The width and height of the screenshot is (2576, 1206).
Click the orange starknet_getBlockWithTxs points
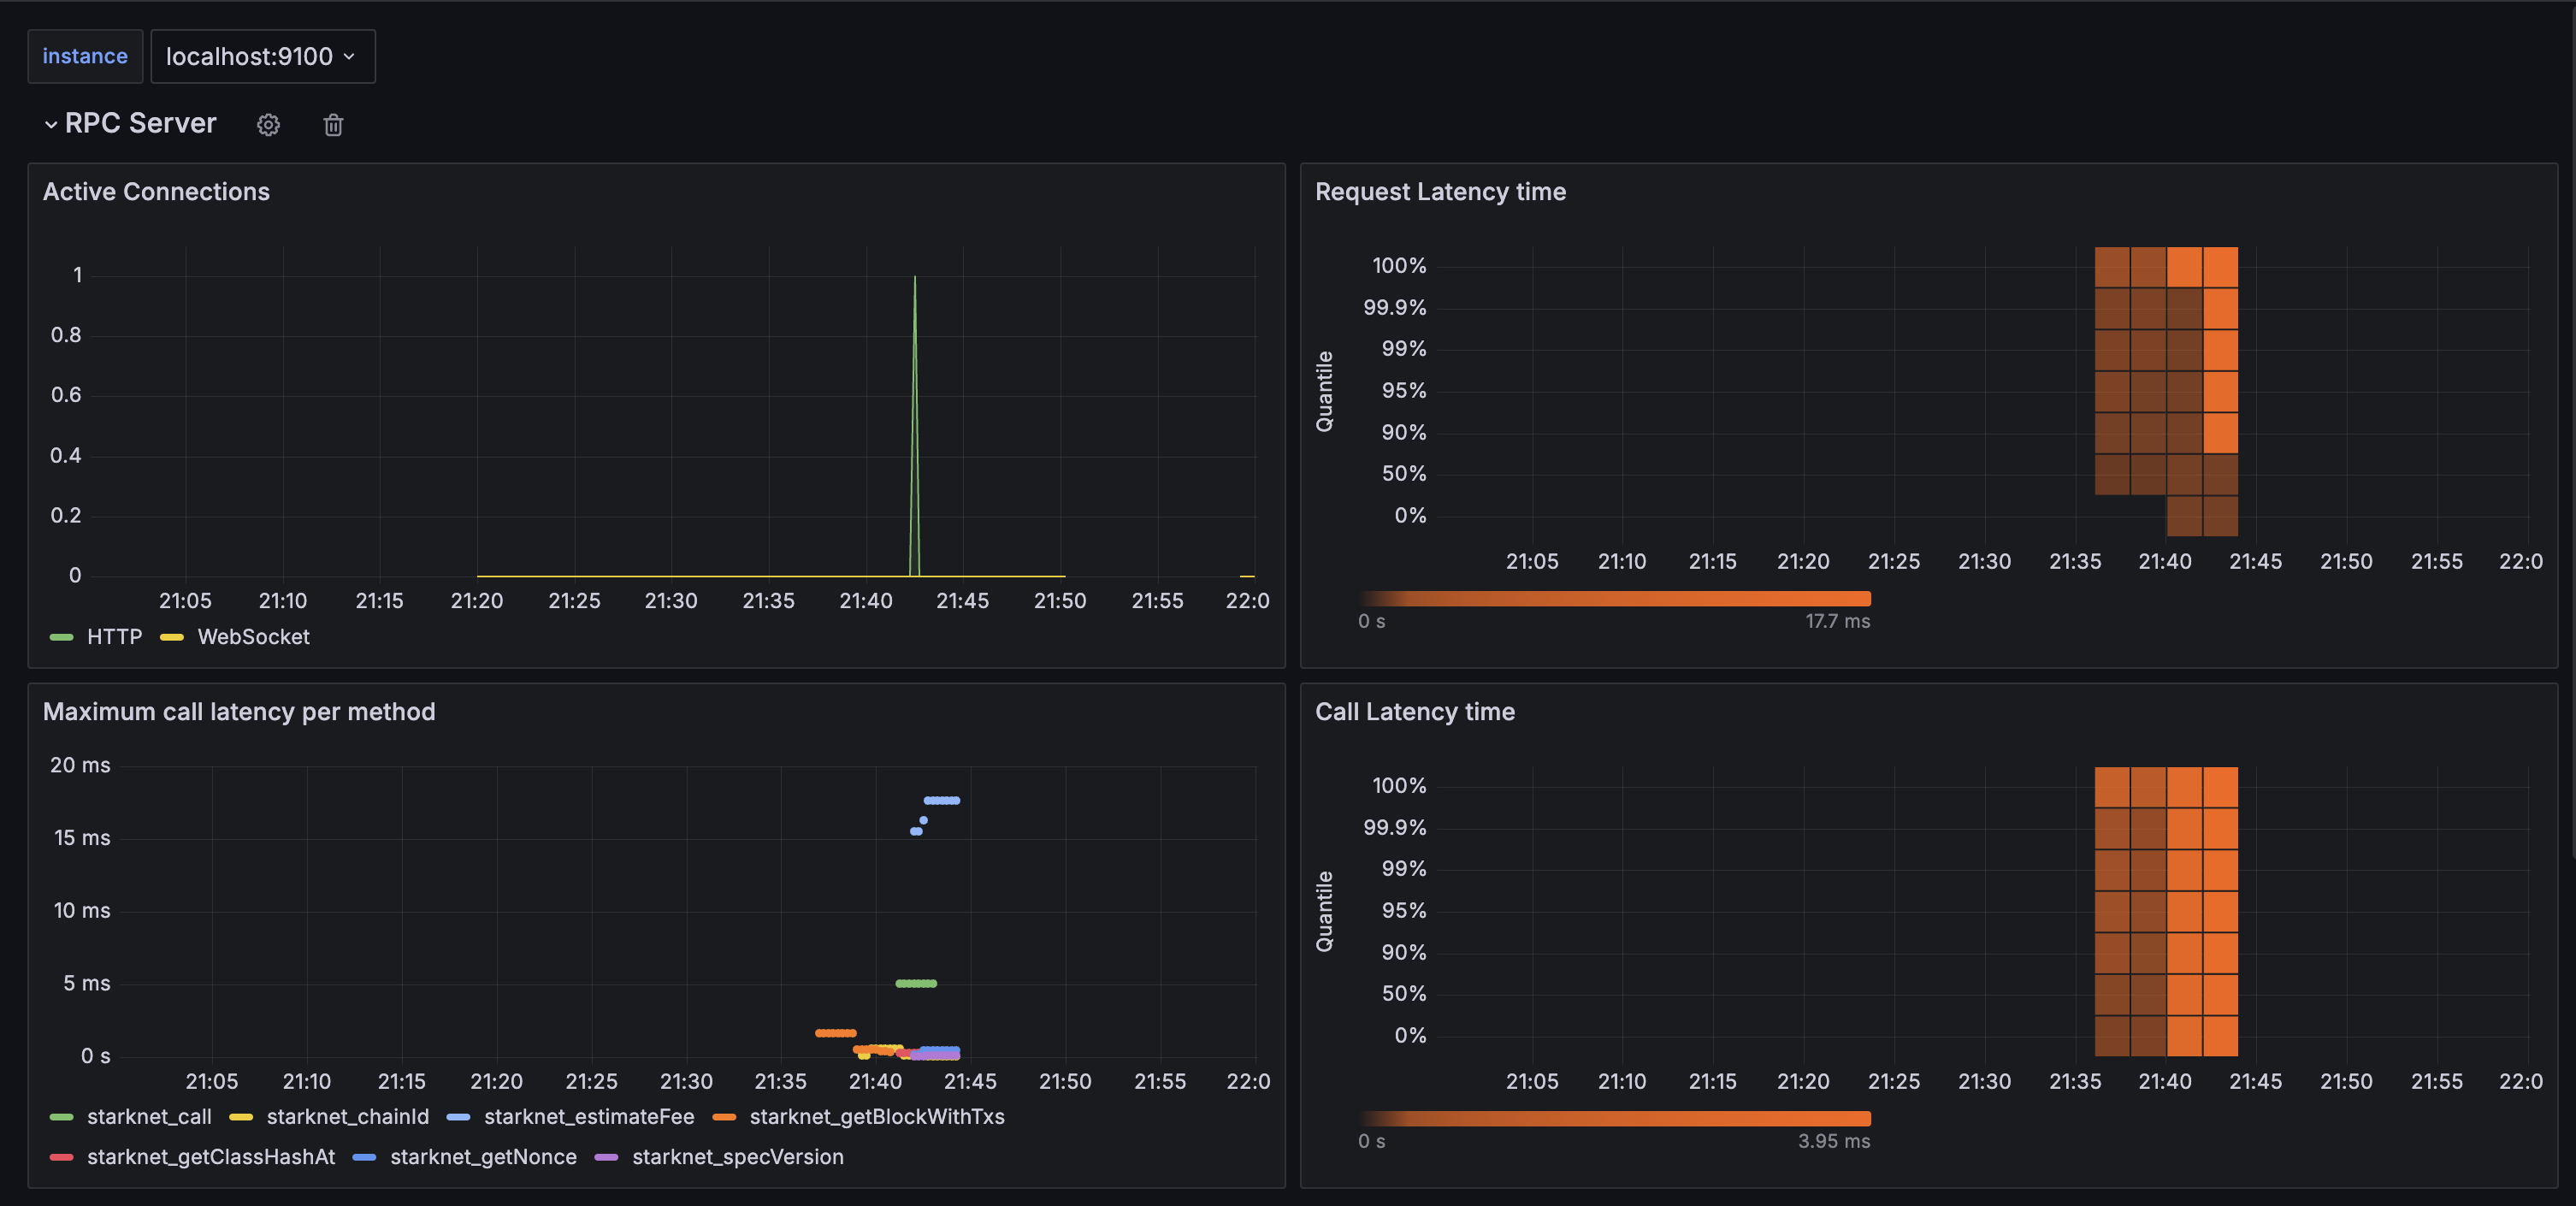click(x=836, y=1033)
